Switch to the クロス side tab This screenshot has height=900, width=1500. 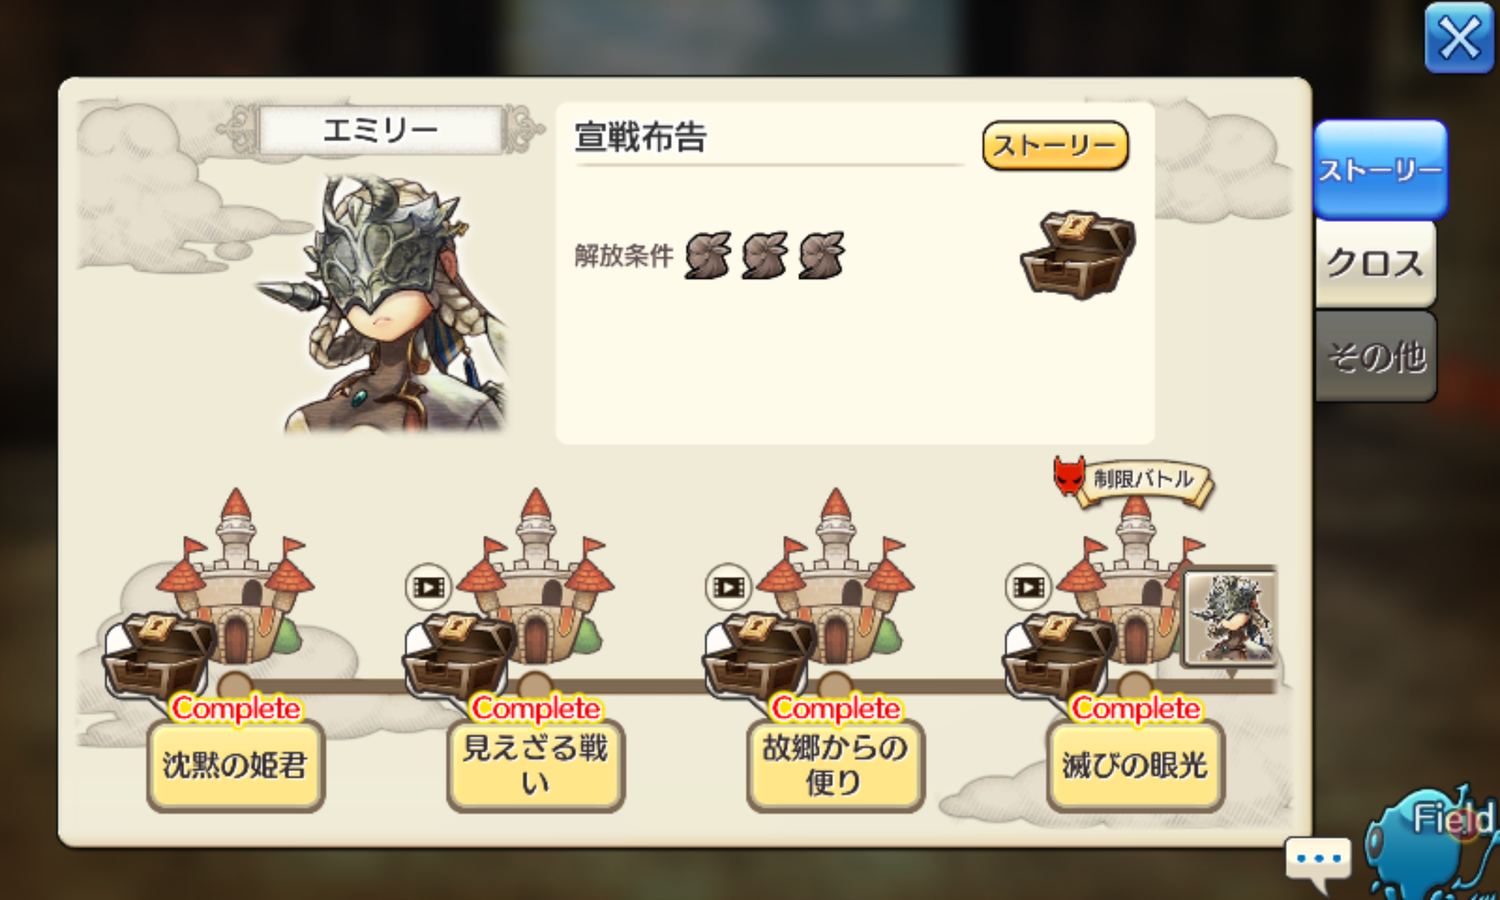(x=1375, y=263)
